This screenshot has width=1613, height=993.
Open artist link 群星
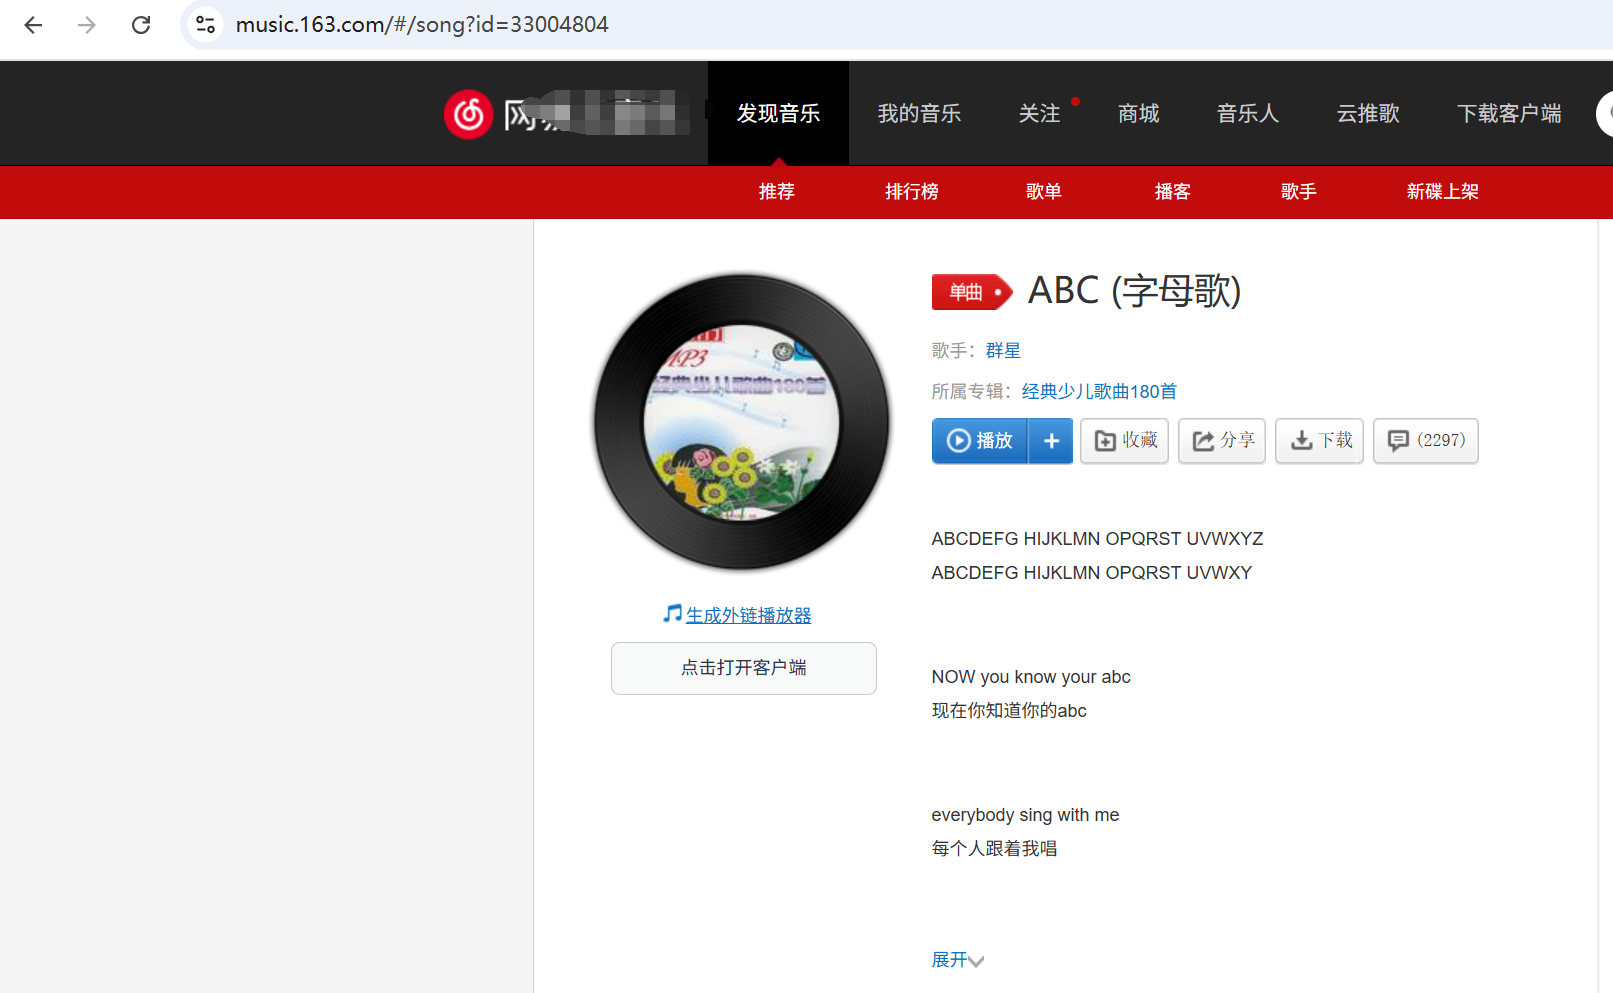pos(1003,351)
